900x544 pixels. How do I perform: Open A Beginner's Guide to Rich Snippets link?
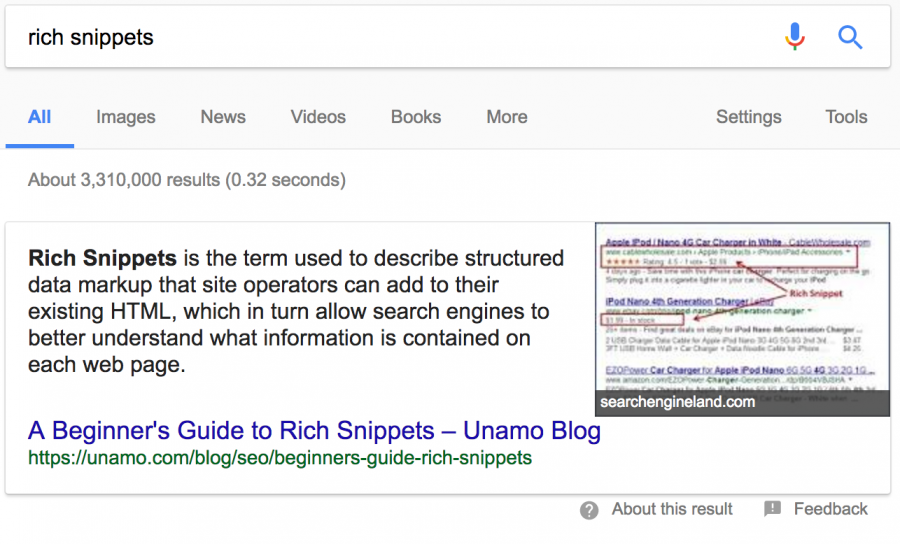(314, 430)
